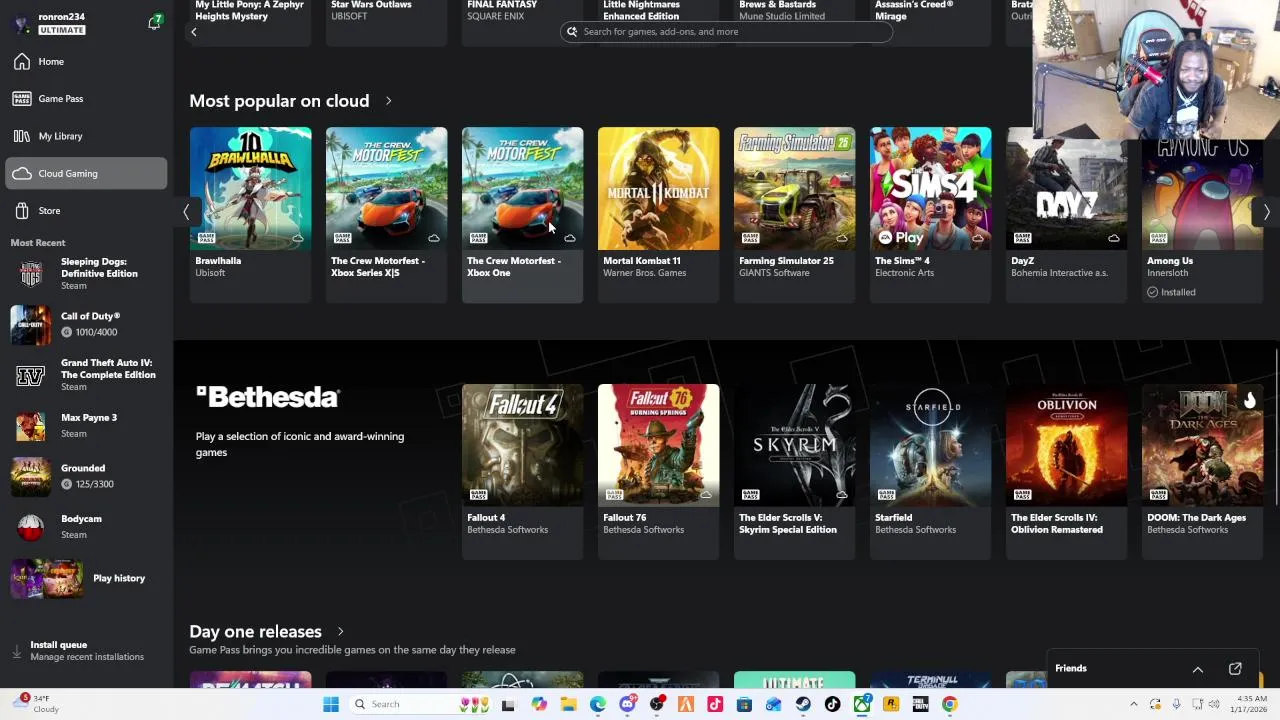Viewport: 1280px width, 720px height.
Task: Open Farming Simulator 25 tile
Action: [794, 214]
